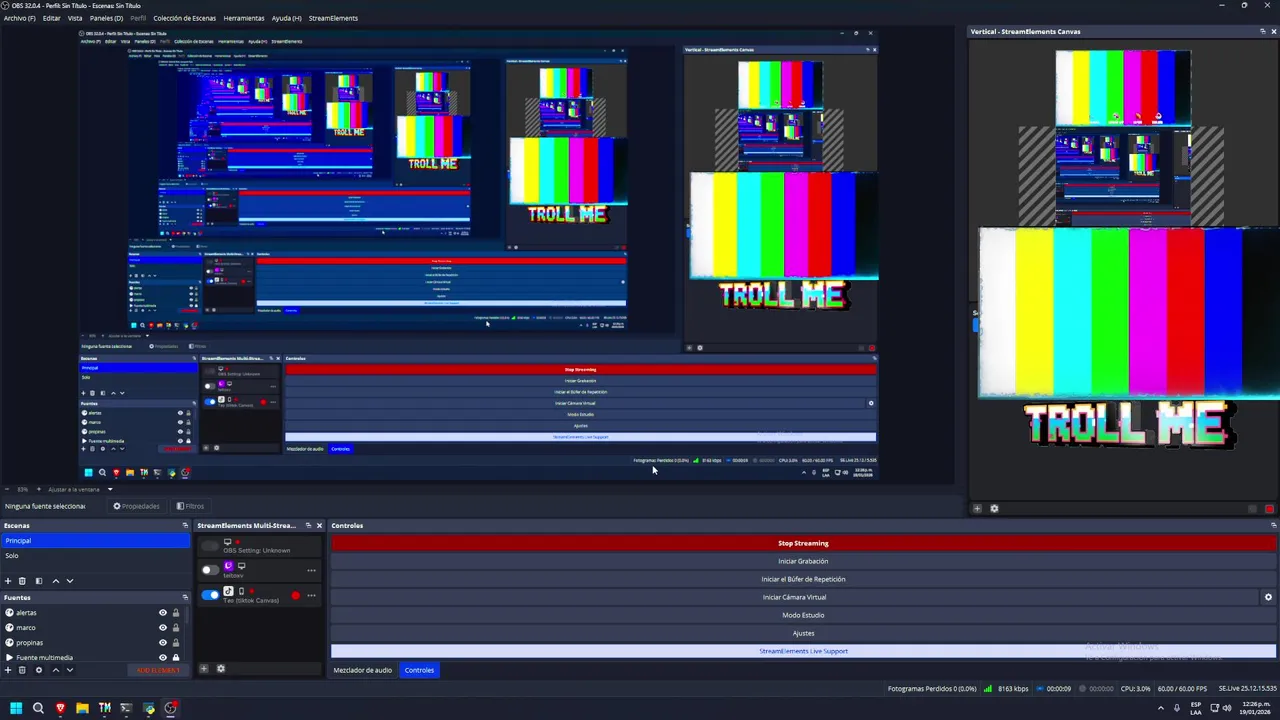Open the Vista menu
Viewport: 1280px width, 720px height.
75,18
